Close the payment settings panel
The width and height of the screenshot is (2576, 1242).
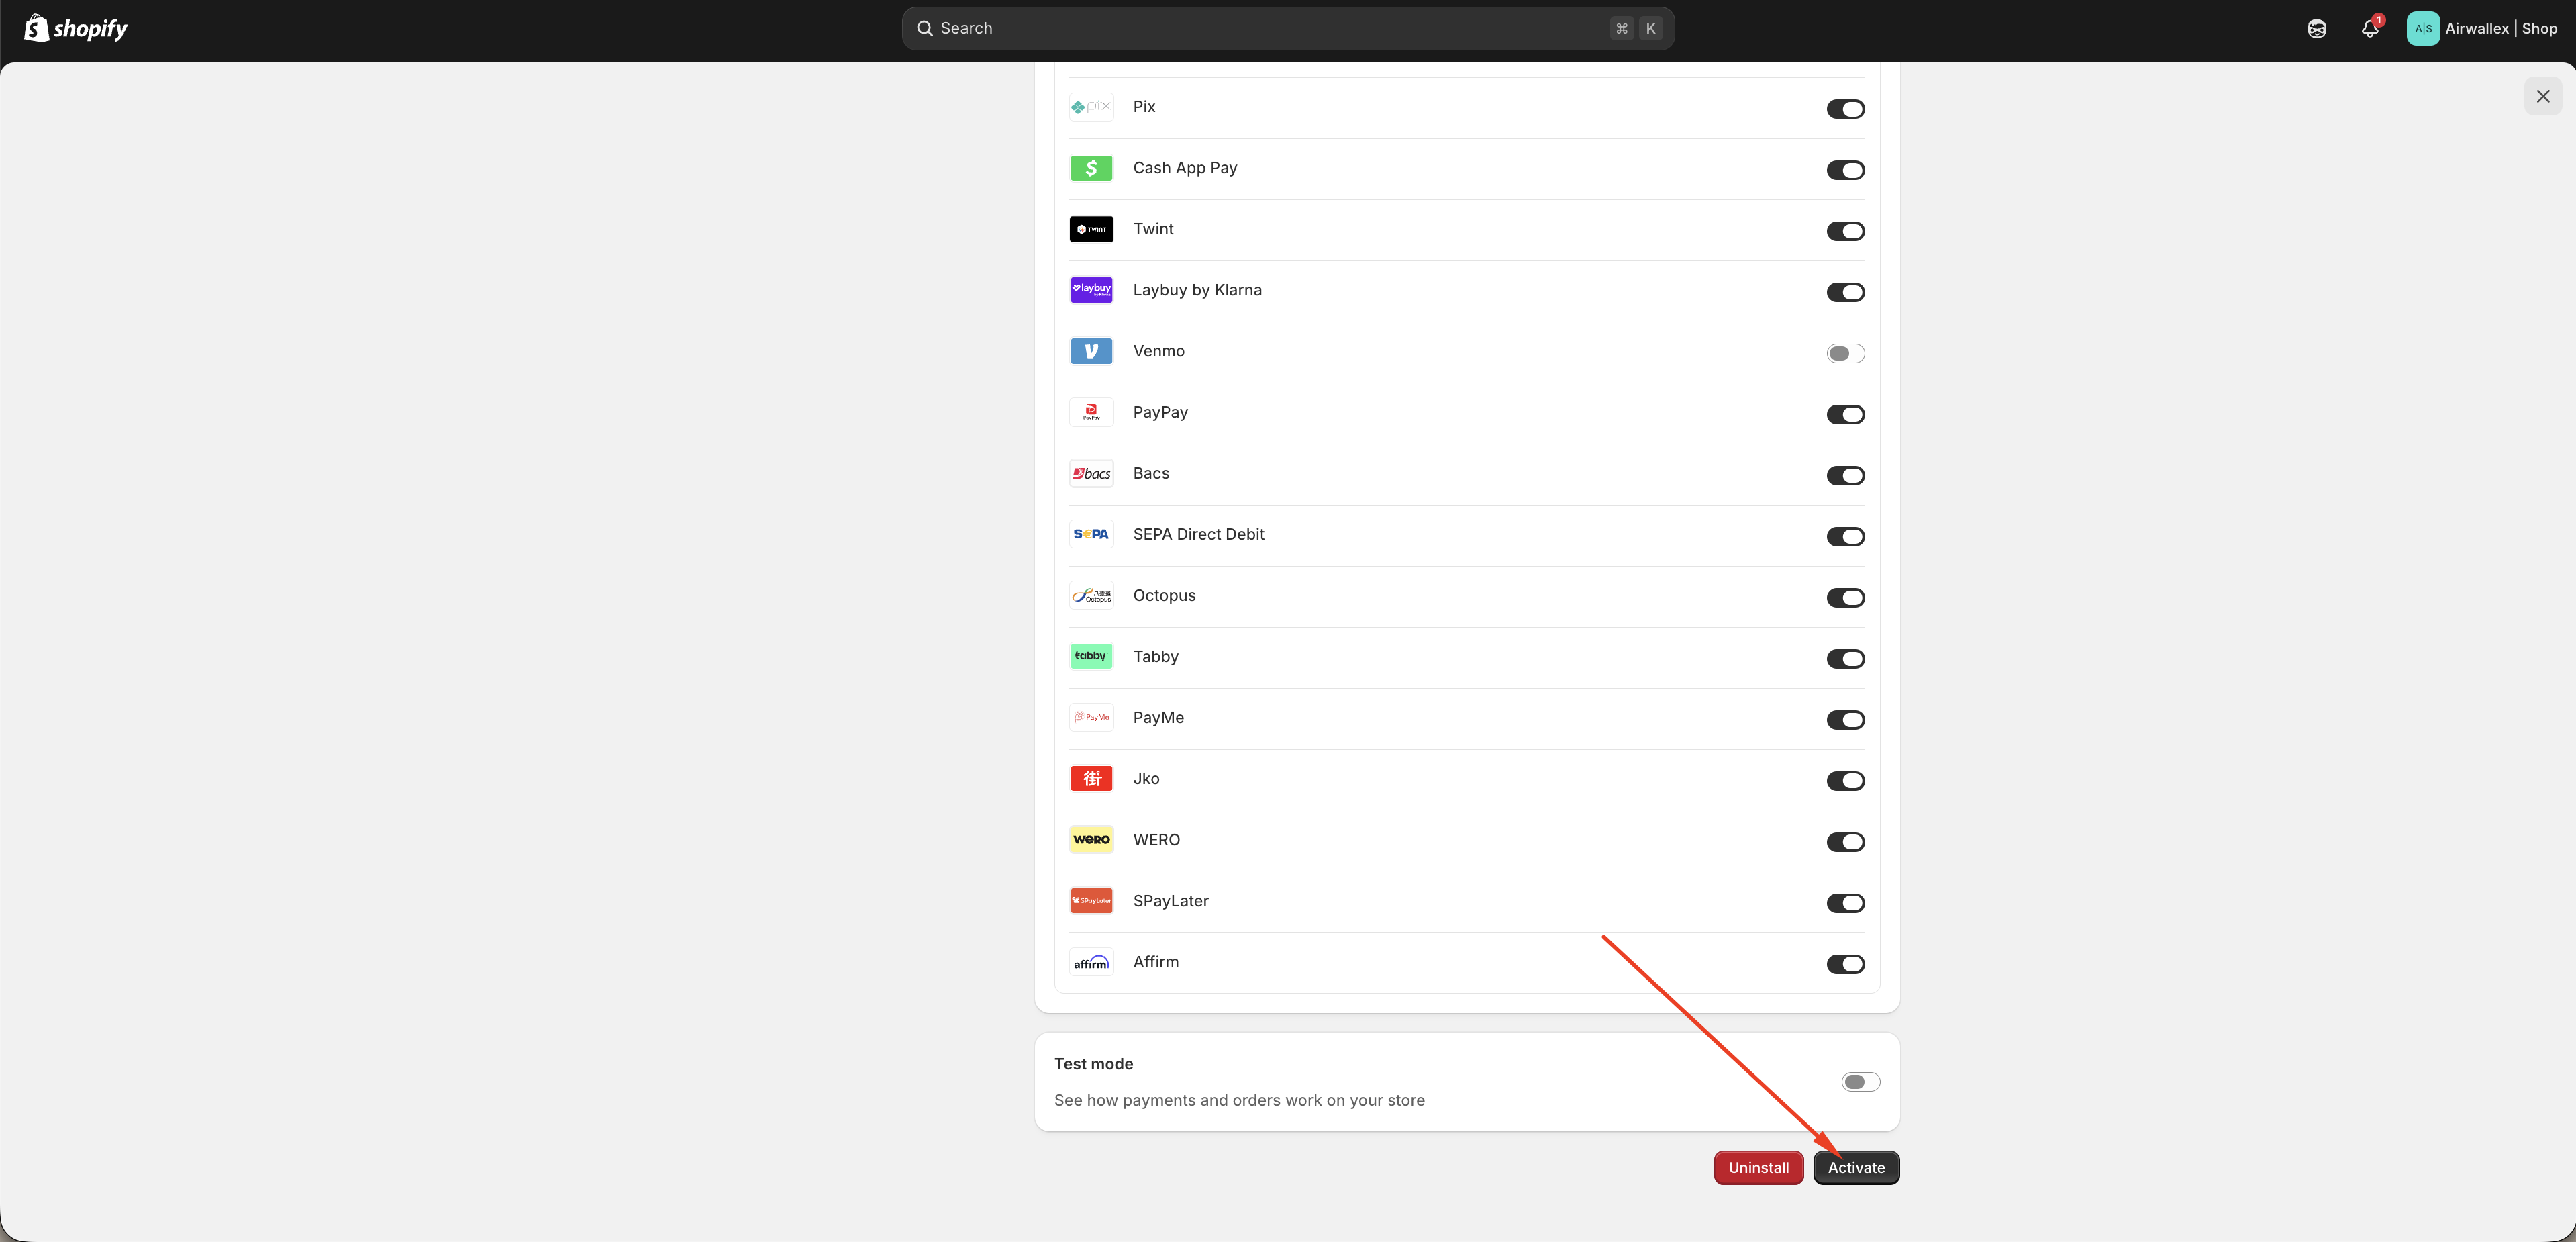(2543, 96)
